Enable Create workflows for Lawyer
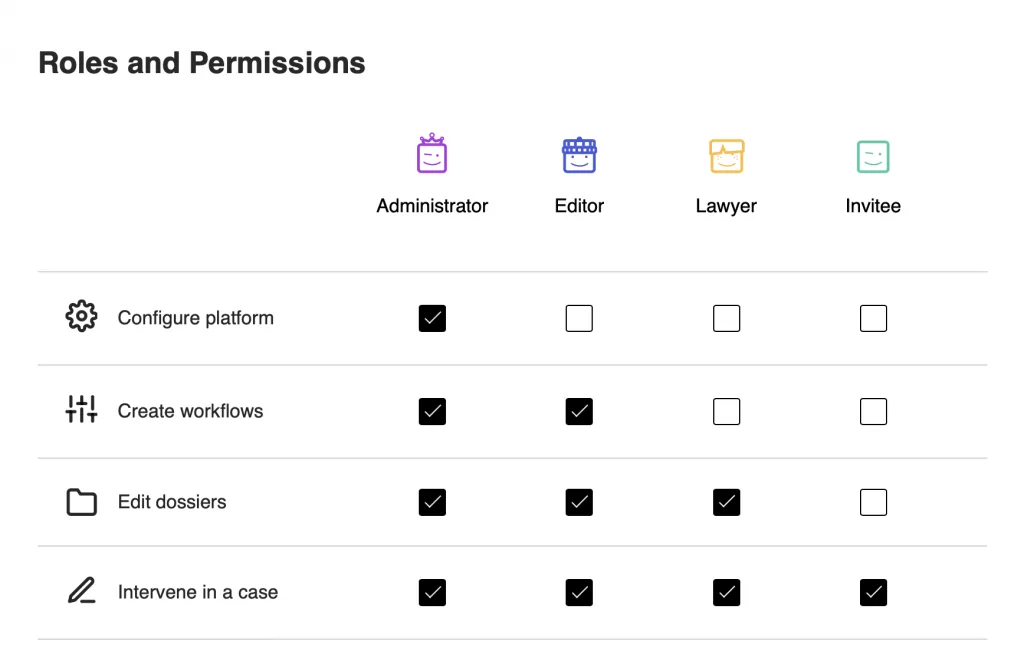 click(726, 412)
